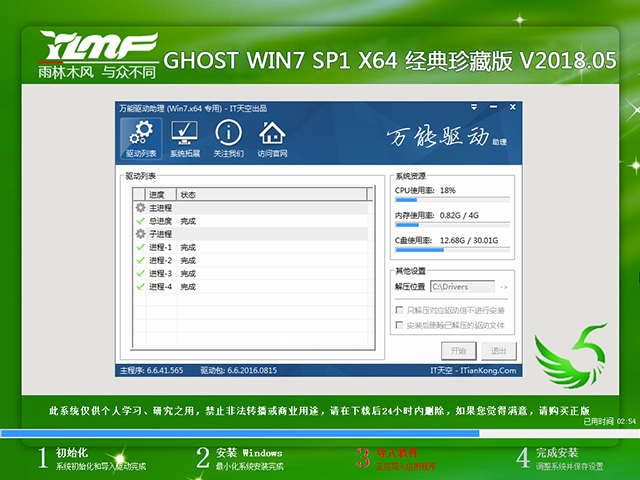Close the 万能驱动助理 window

pyautogui.click(x=513, y=107)
